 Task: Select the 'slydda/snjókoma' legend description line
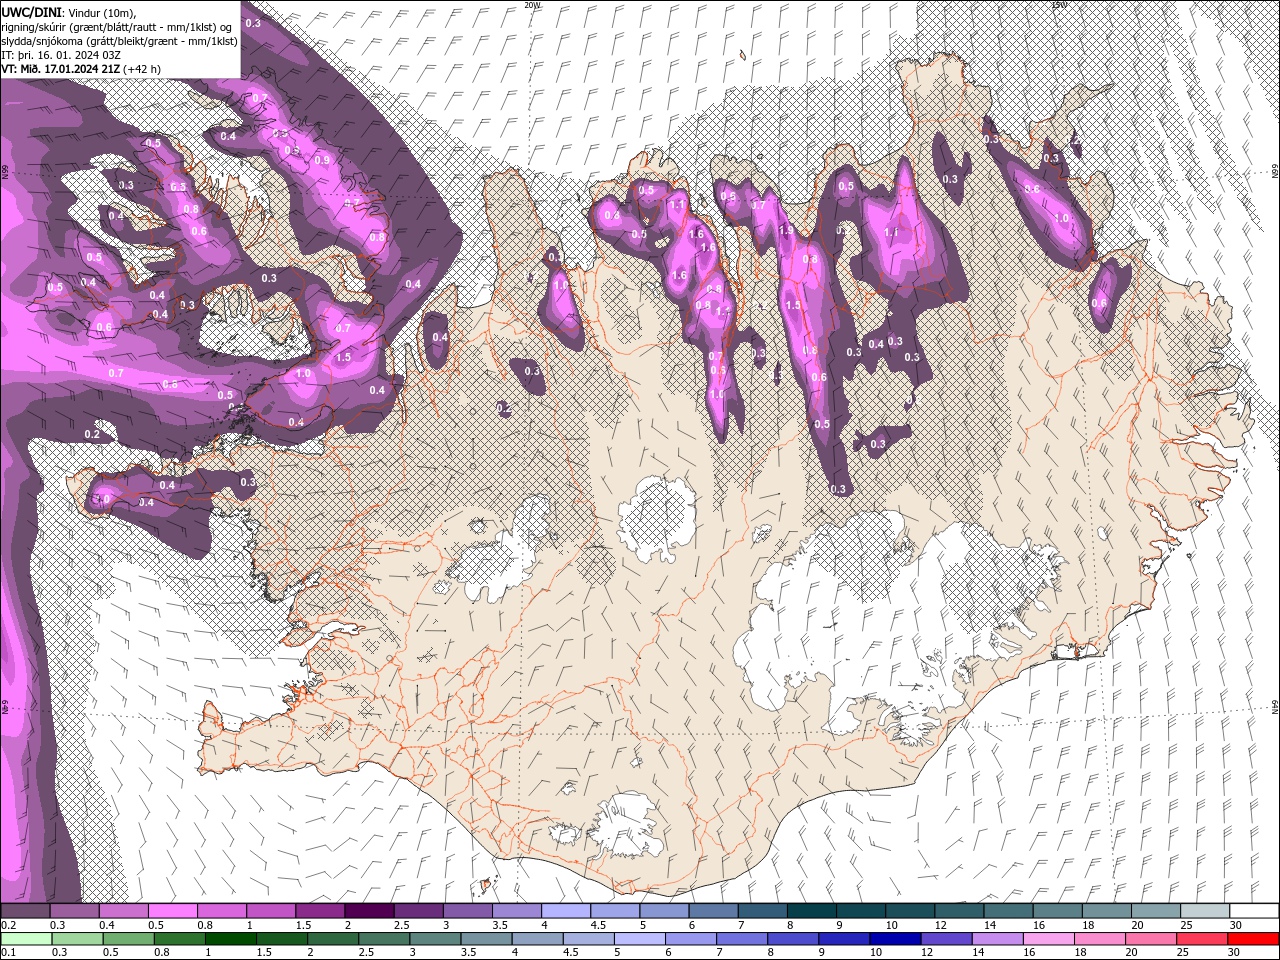pyautogui.click(x=119, y=41)
